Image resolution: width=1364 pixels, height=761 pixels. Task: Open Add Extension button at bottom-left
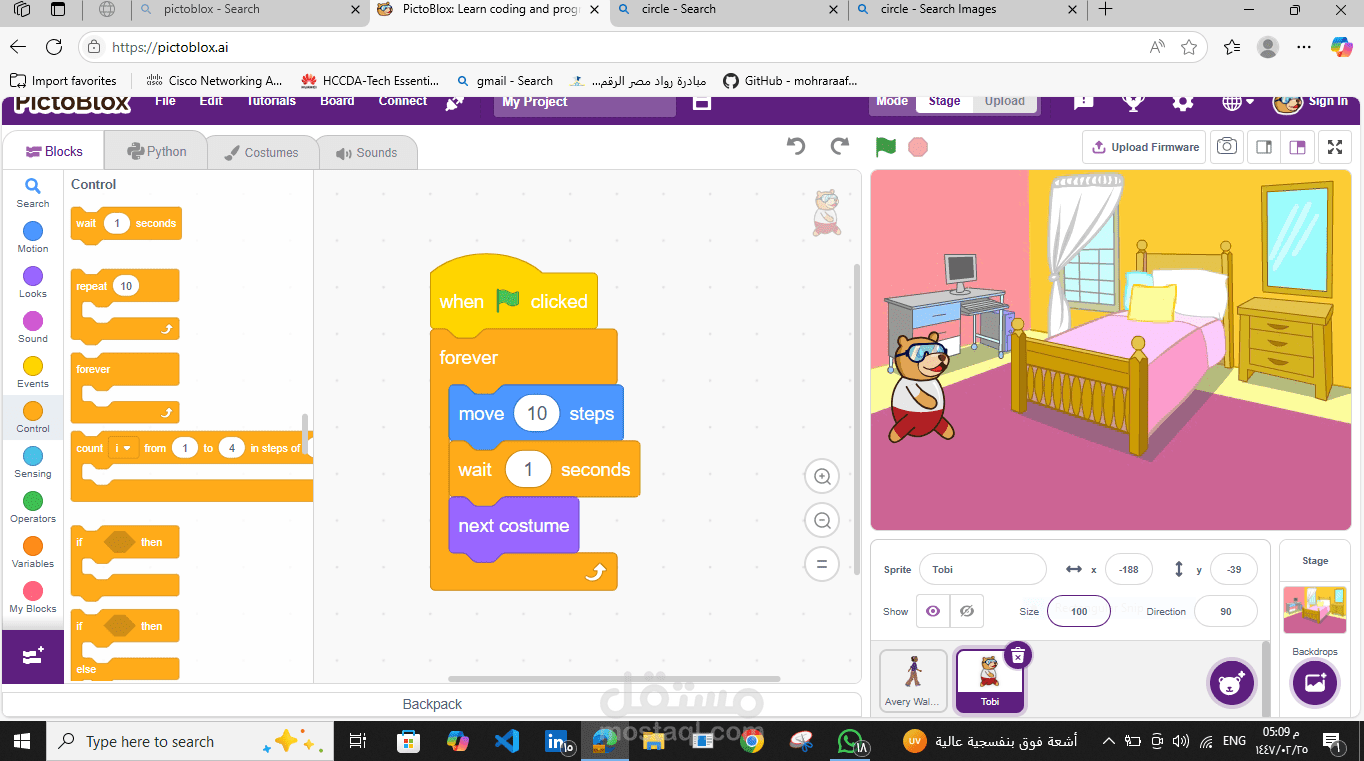(33, 656)
